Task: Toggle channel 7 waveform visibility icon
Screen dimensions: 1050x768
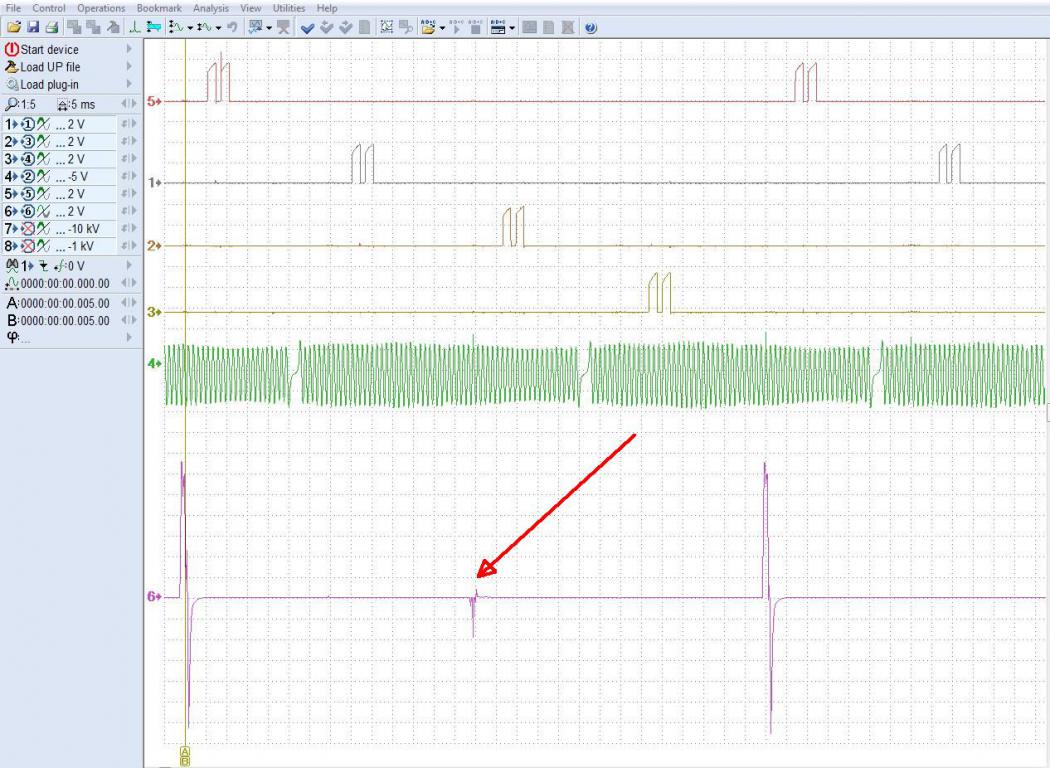Action: 44,229
